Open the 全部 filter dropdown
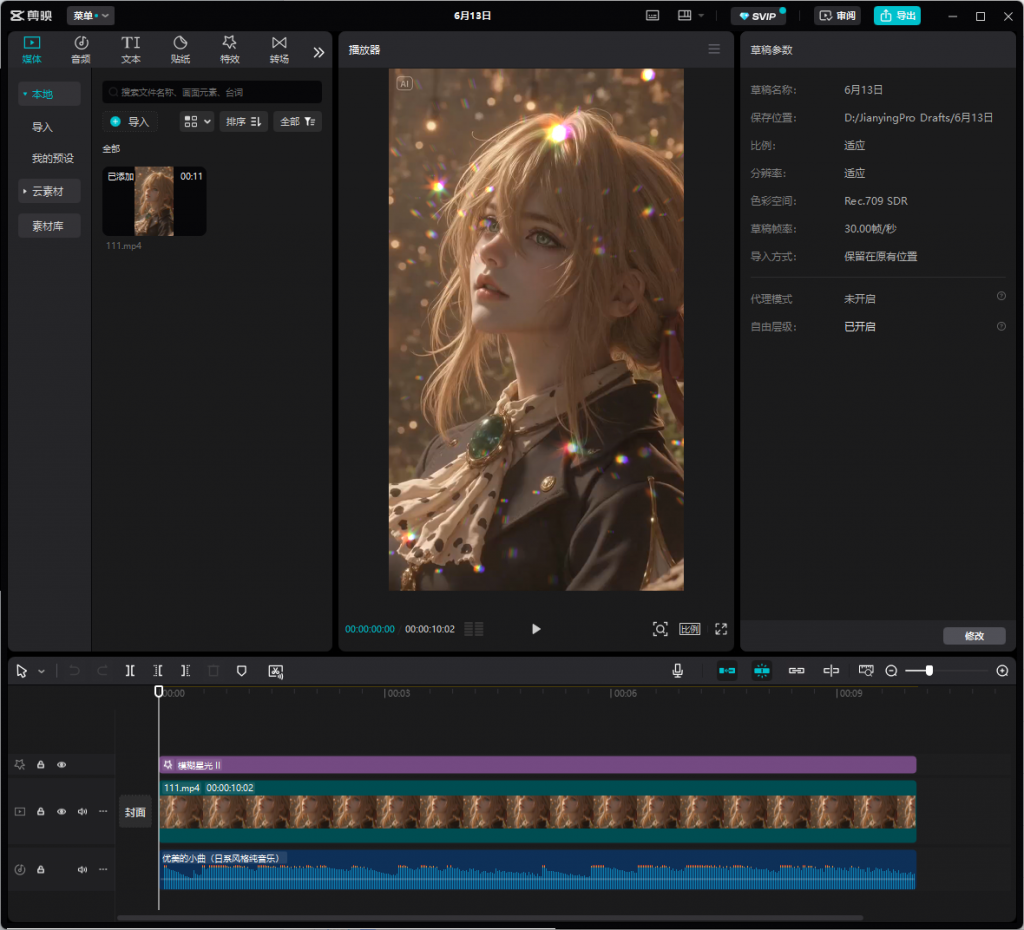The width and height of the screenshot is (1024, 930). (x=297, y=121)
